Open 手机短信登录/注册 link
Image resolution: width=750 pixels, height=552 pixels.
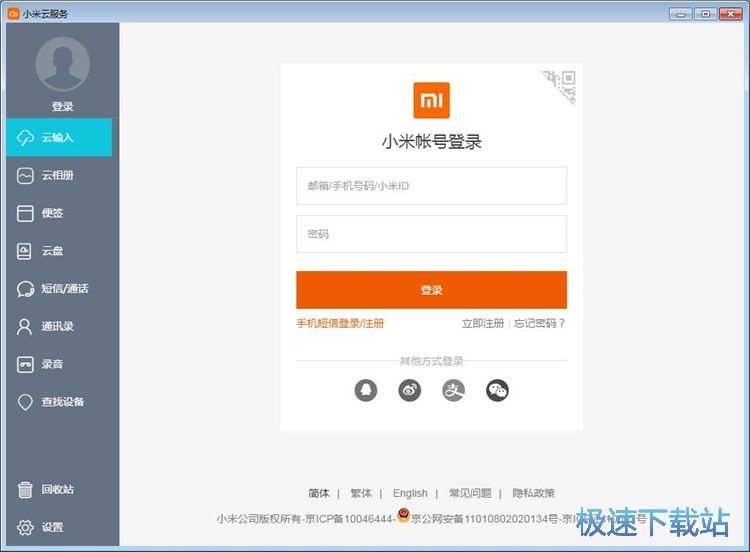click(x=340, y=323)
